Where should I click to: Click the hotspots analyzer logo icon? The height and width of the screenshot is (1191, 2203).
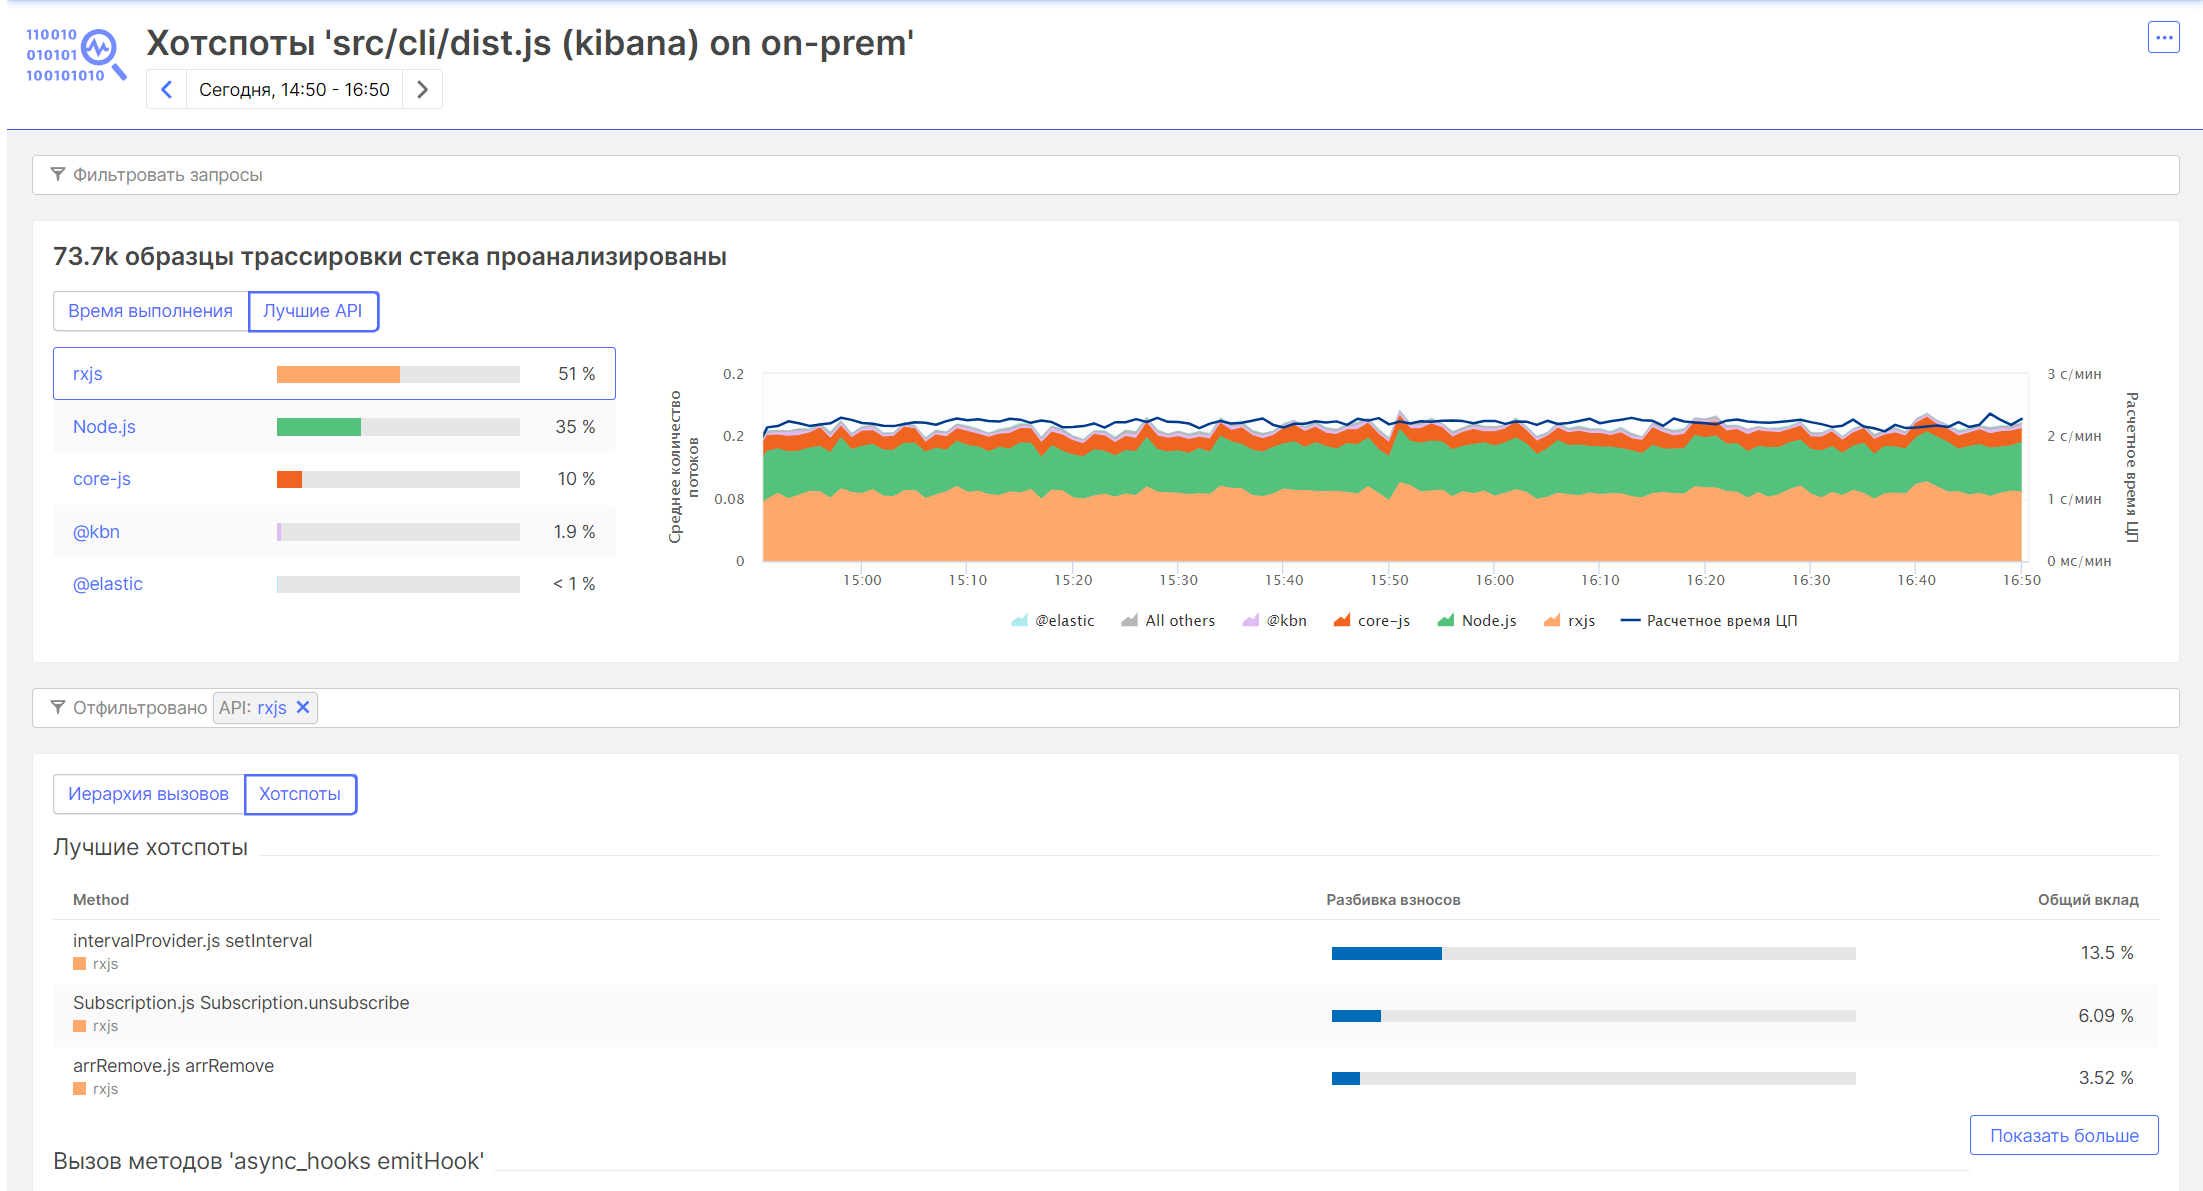(x=76, y=55)
